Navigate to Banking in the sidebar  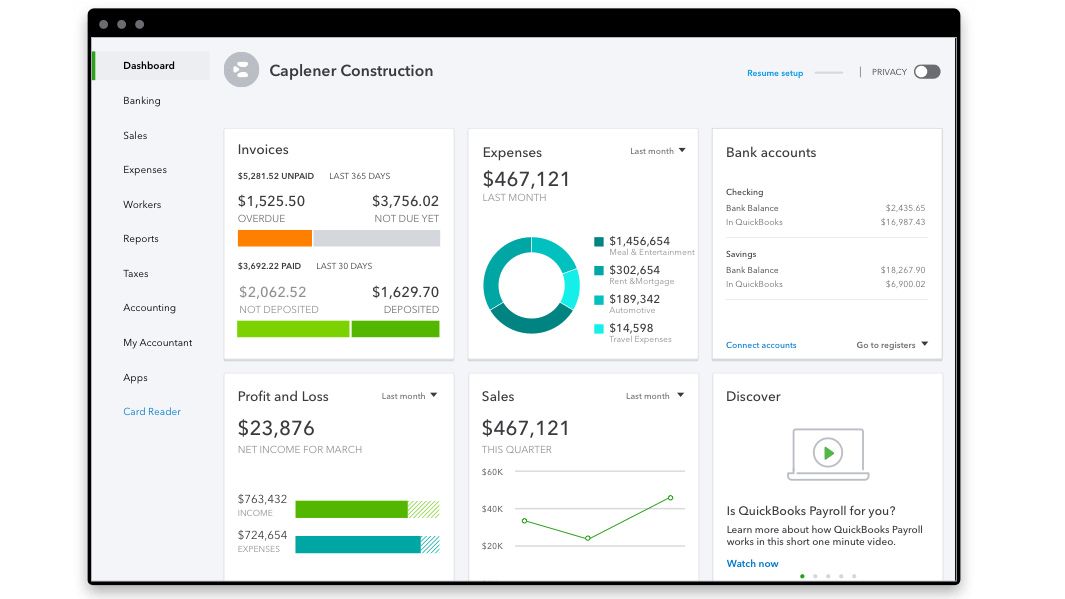pos(141,101)
